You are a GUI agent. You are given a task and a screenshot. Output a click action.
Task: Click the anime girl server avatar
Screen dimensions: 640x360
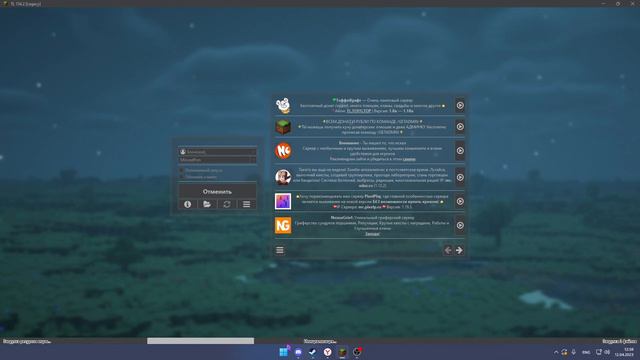pos(283,178)
